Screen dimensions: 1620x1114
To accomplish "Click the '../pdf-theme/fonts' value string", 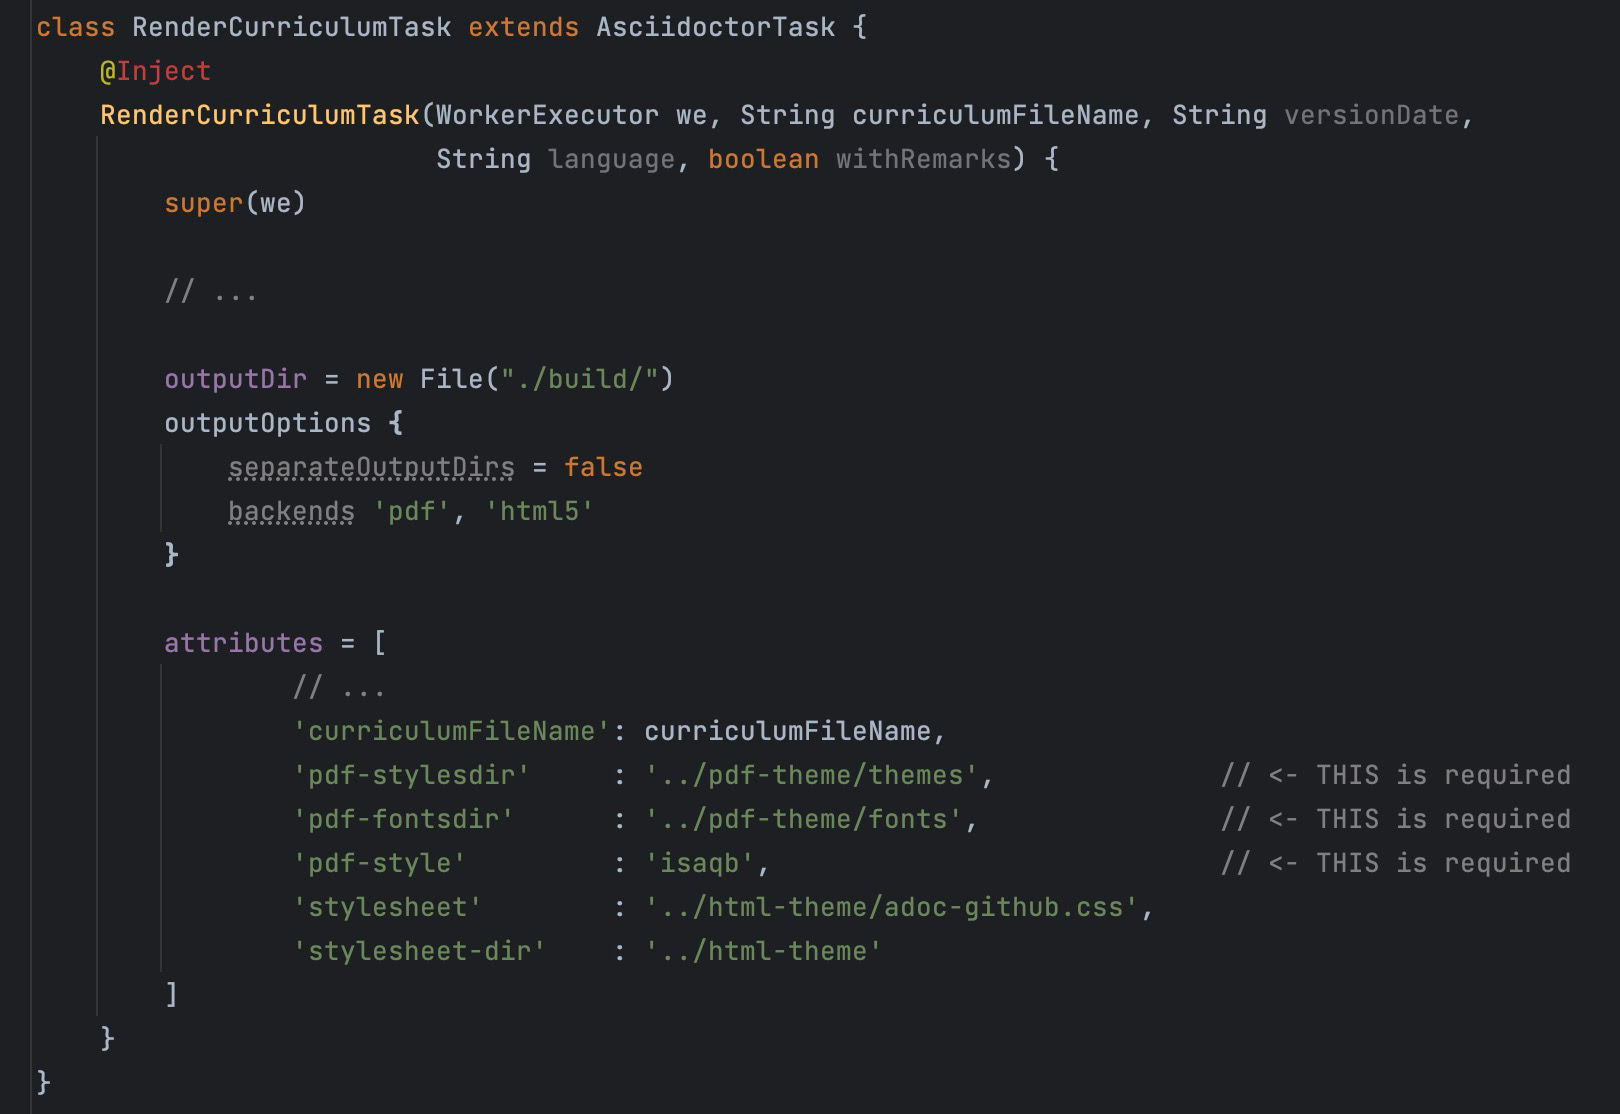I will [x=804, y=819].
